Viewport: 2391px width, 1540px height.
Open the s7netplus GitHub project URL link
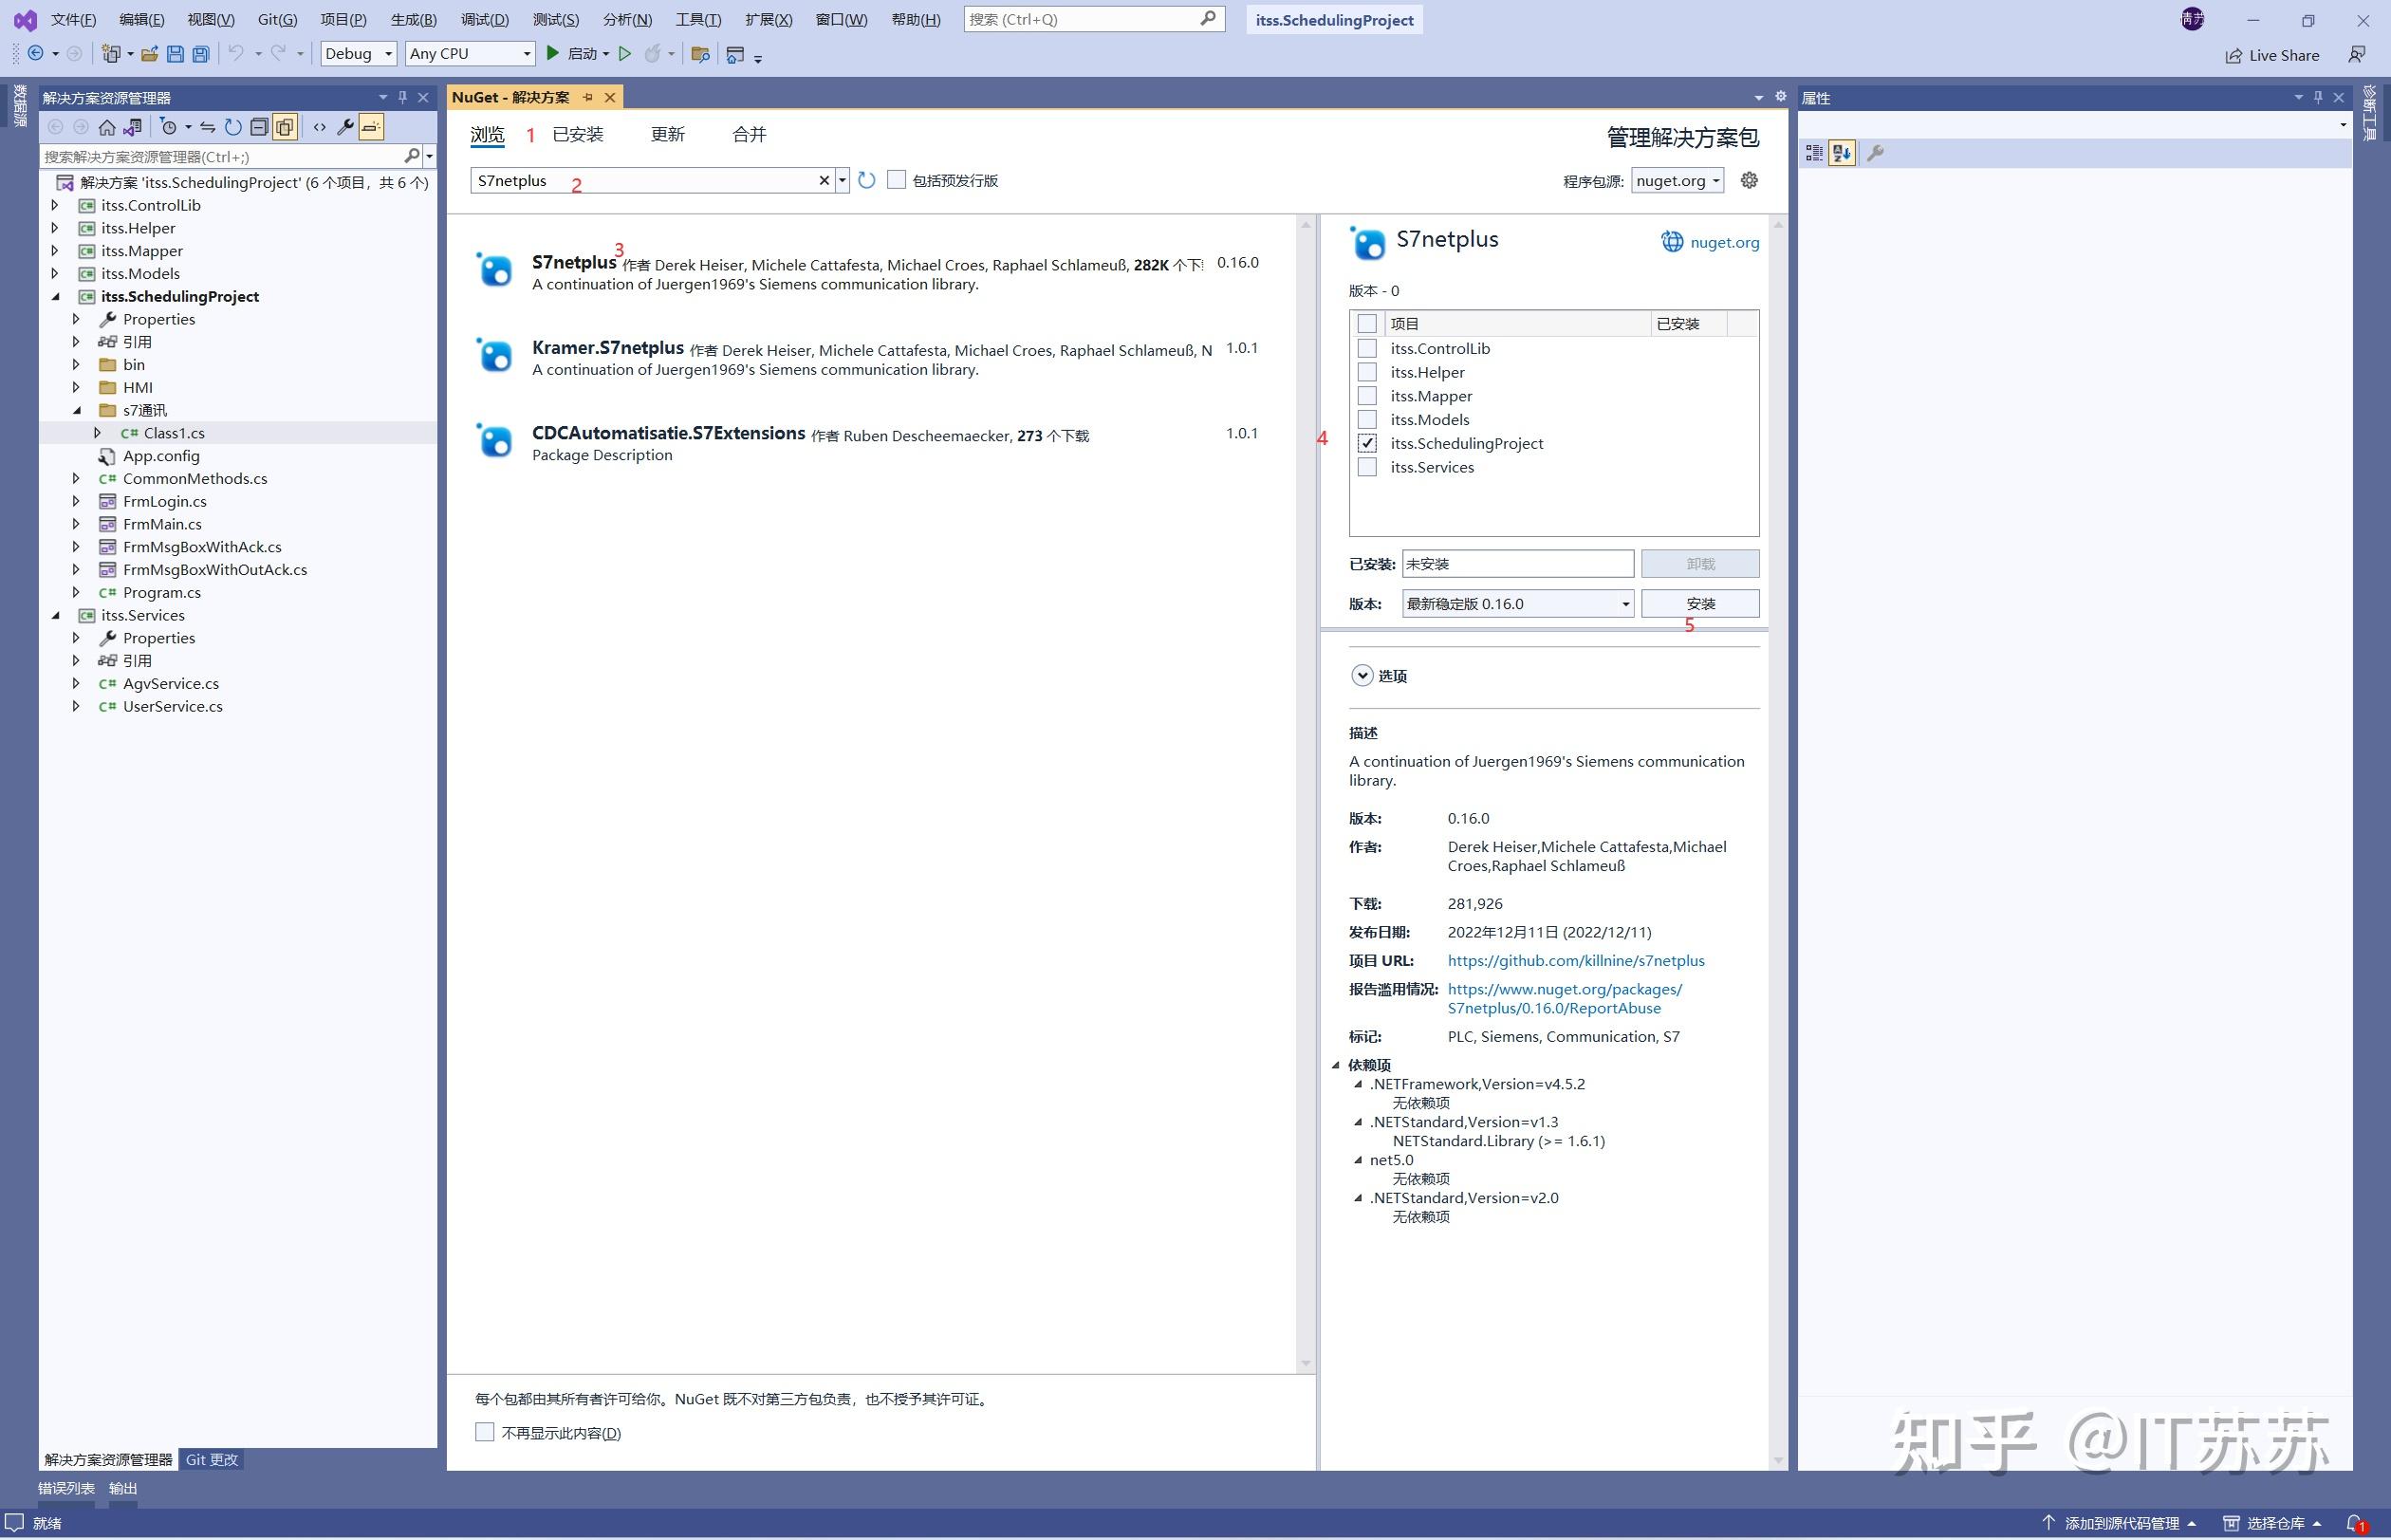pyautogui.click(x=1576, y=960)
